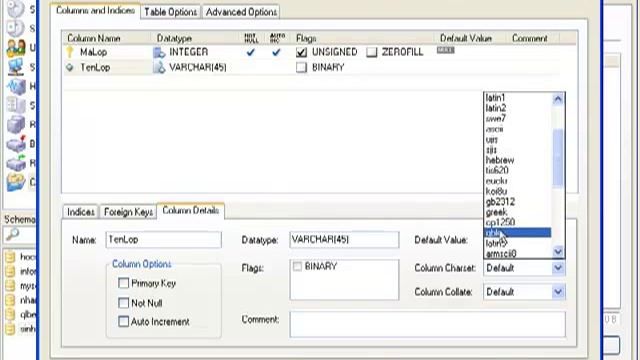Select the 'mys' schema database icon

pos(11,286)
